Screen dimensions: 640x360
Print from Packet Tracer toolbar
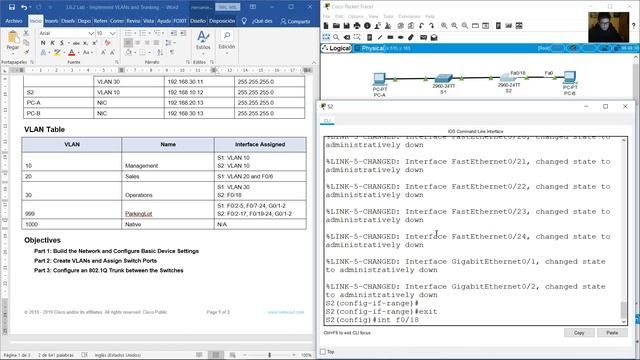[357, 26]
